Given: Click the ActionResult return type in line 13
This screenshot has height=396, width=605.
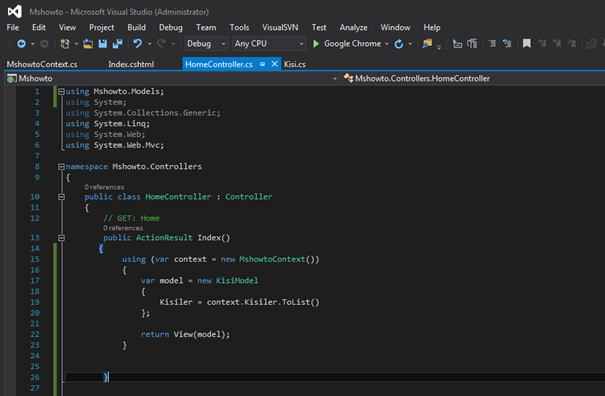Looking at the screenshot, I should pos(164,238).
